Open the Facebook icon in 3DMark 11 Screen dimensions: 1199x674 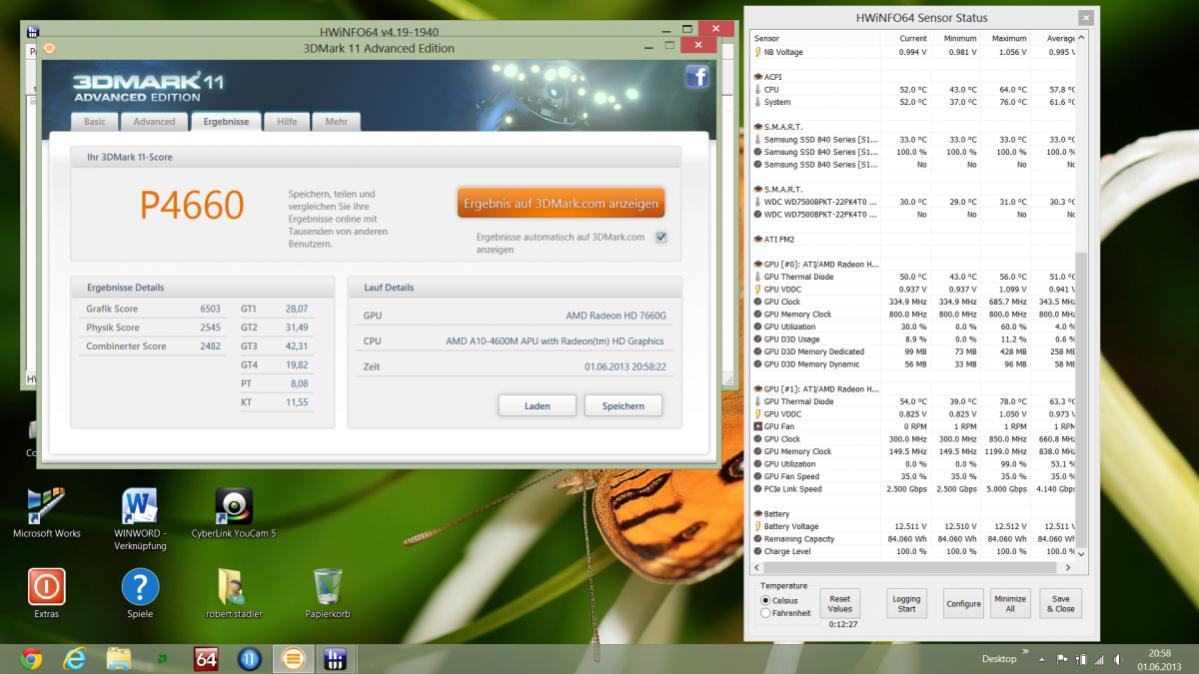pos(697,77)
